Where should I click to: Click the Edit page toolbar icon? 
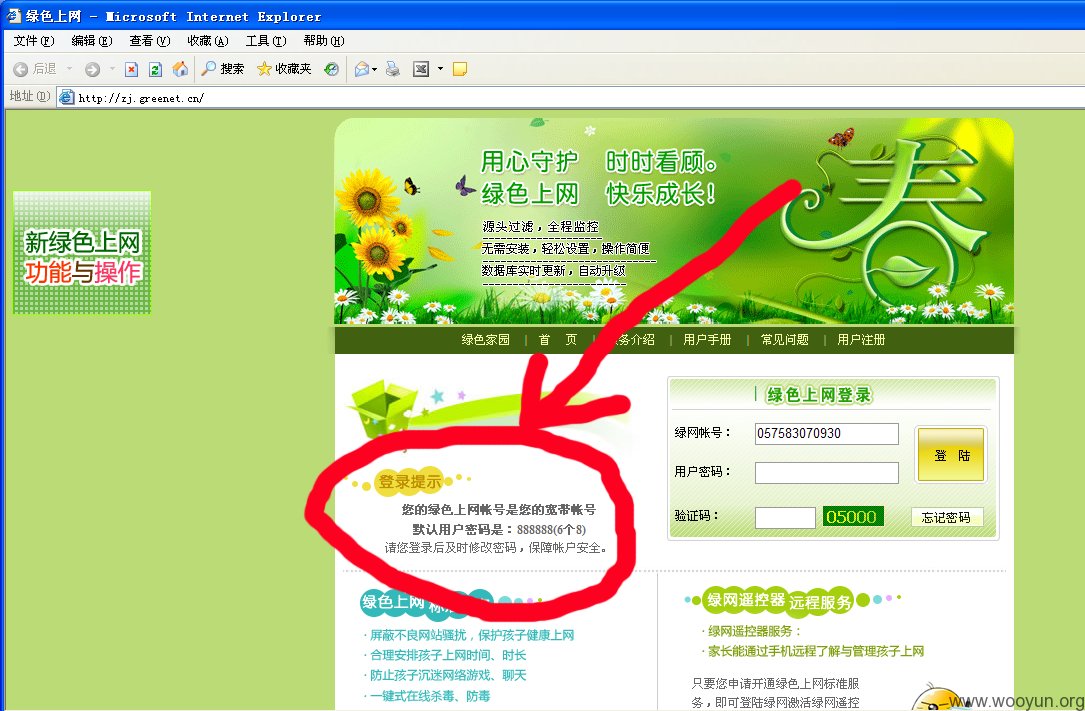tap(421, 68)
